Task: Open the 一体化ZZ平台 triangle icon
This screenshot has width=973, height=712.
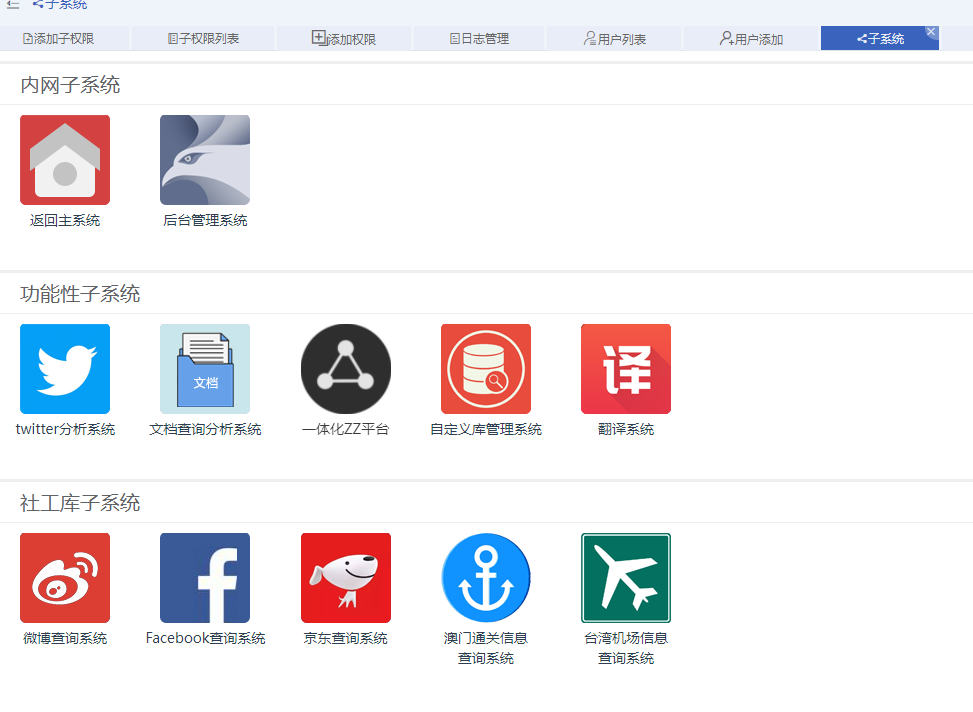Action: tap(346, 369)
